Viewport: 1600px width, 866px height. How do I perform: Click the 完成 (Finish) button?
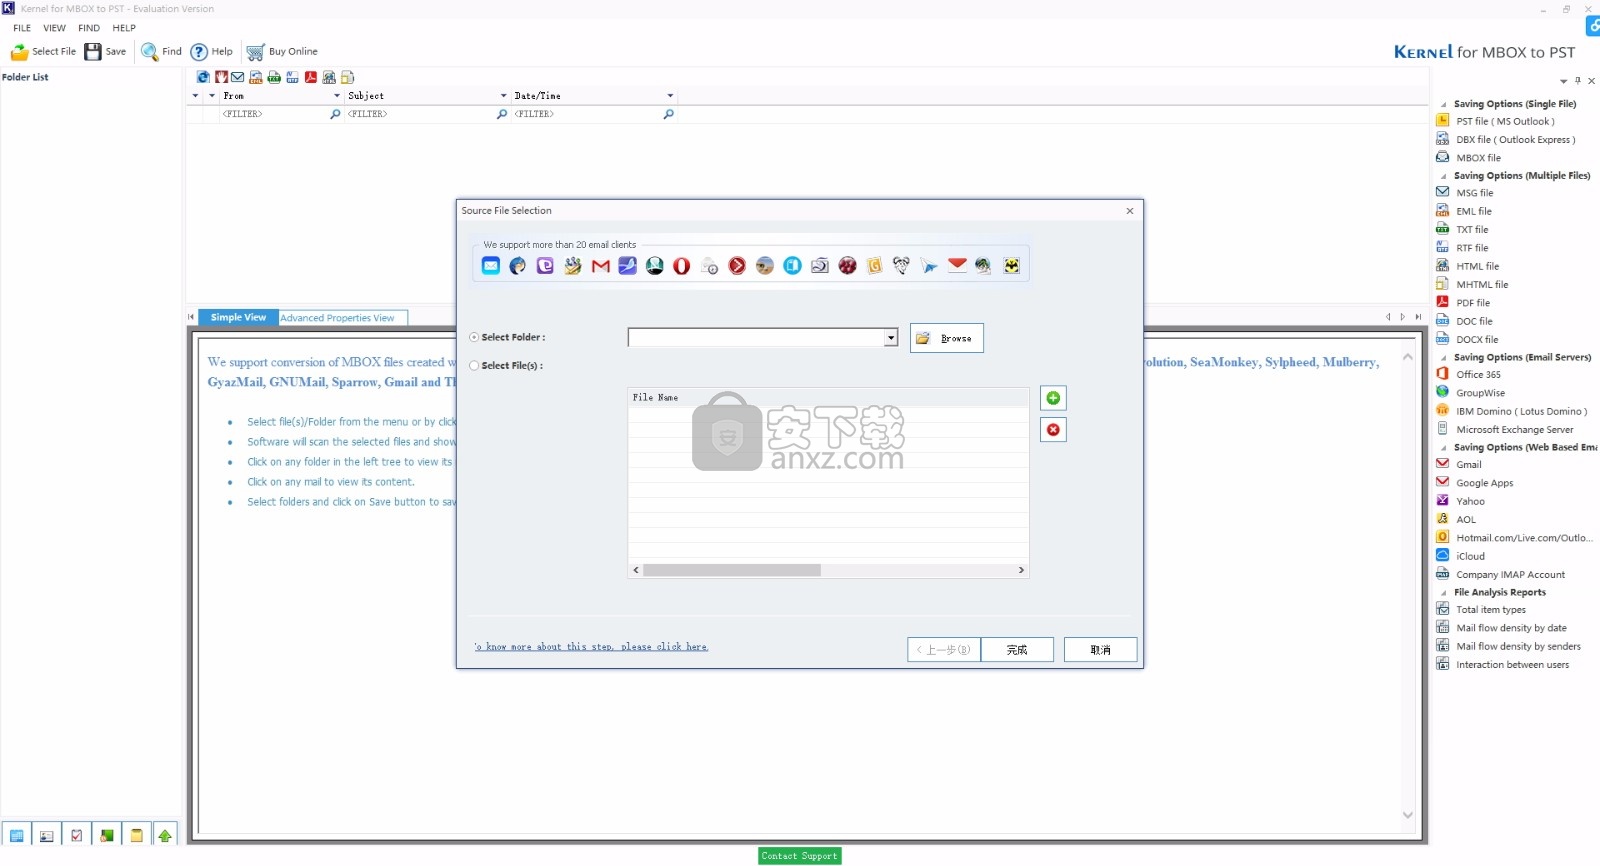click(x=1017, y=650)
